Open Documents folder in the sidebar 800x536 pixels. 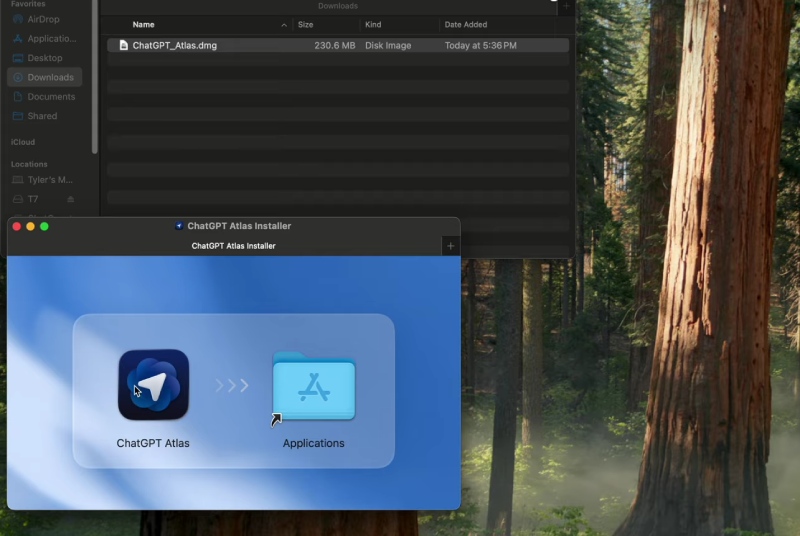(50, 97)
